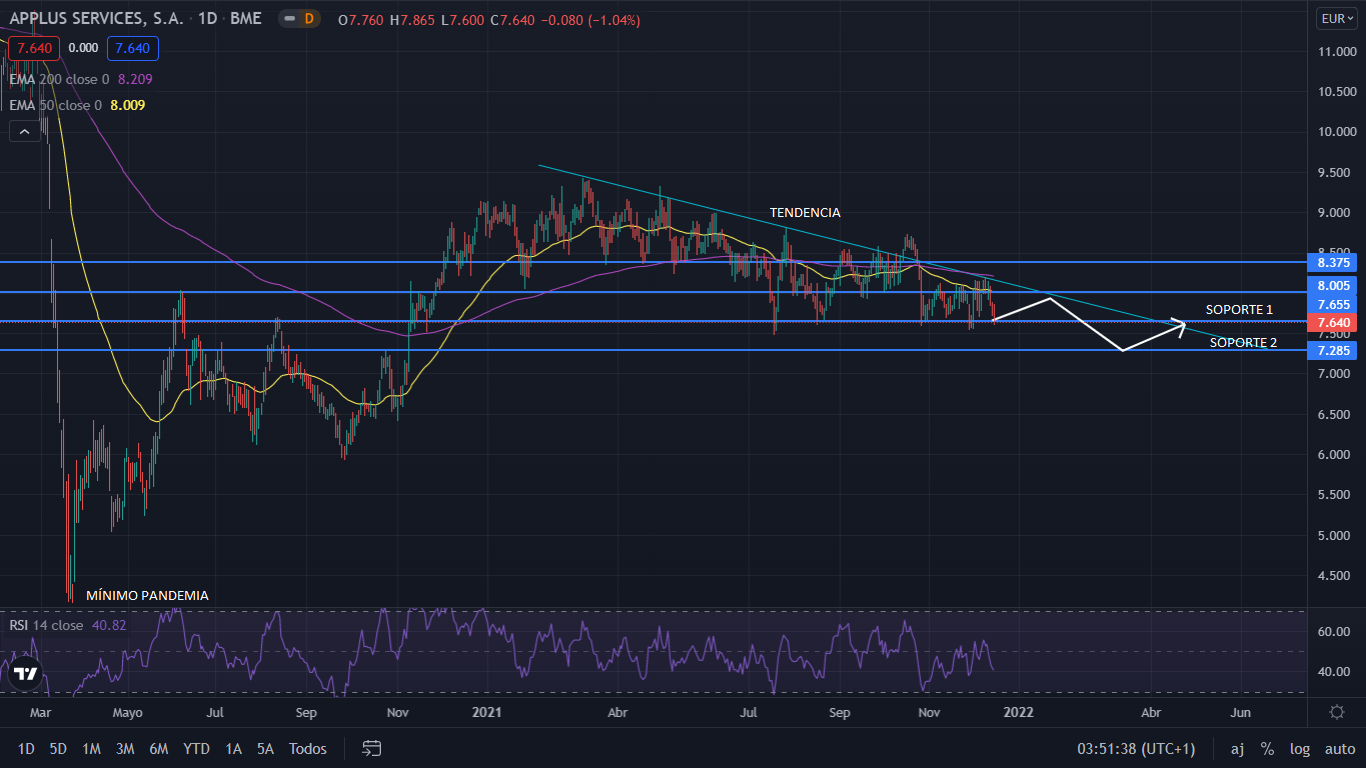Open chart settings gear icon
The height and width of the screenshot is (768, 1366).
pos(1337,712)
